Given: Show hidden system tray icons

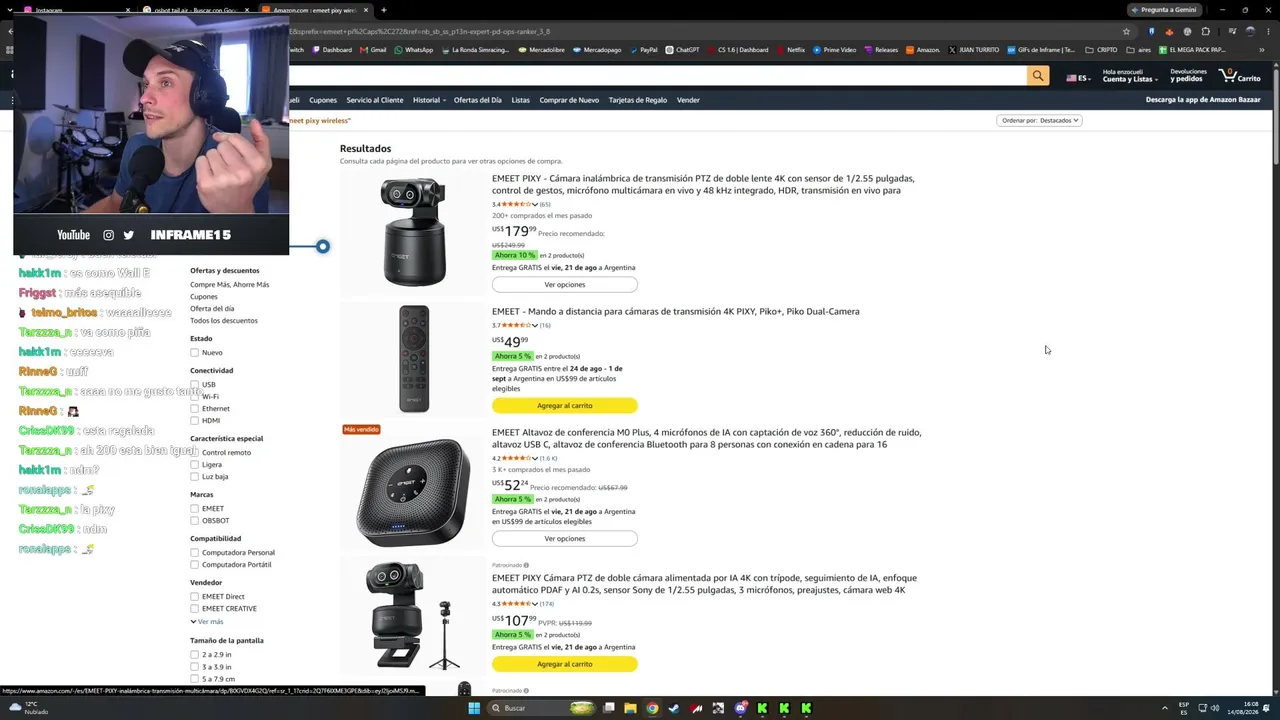Looking at the screenshot, I should 1164,708.
